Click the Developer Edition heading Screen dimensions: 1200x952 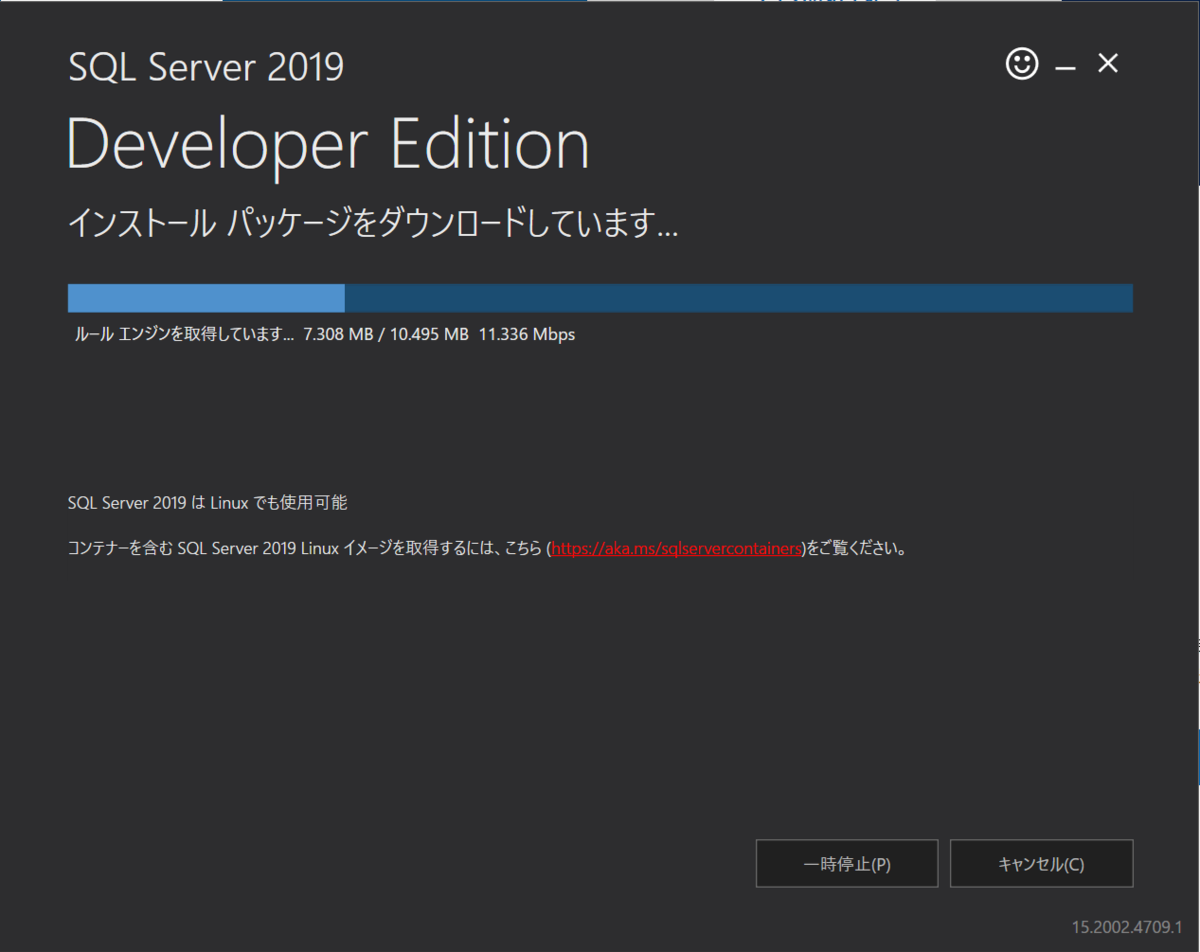(x=328, y=144)
